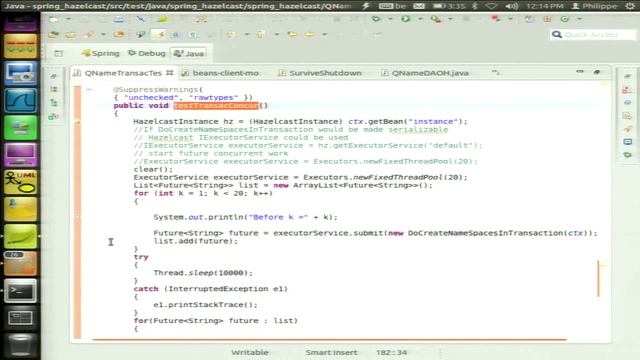Click the Debug bug icon in the toolbar
640x360 pixels.
coord(376,19)
